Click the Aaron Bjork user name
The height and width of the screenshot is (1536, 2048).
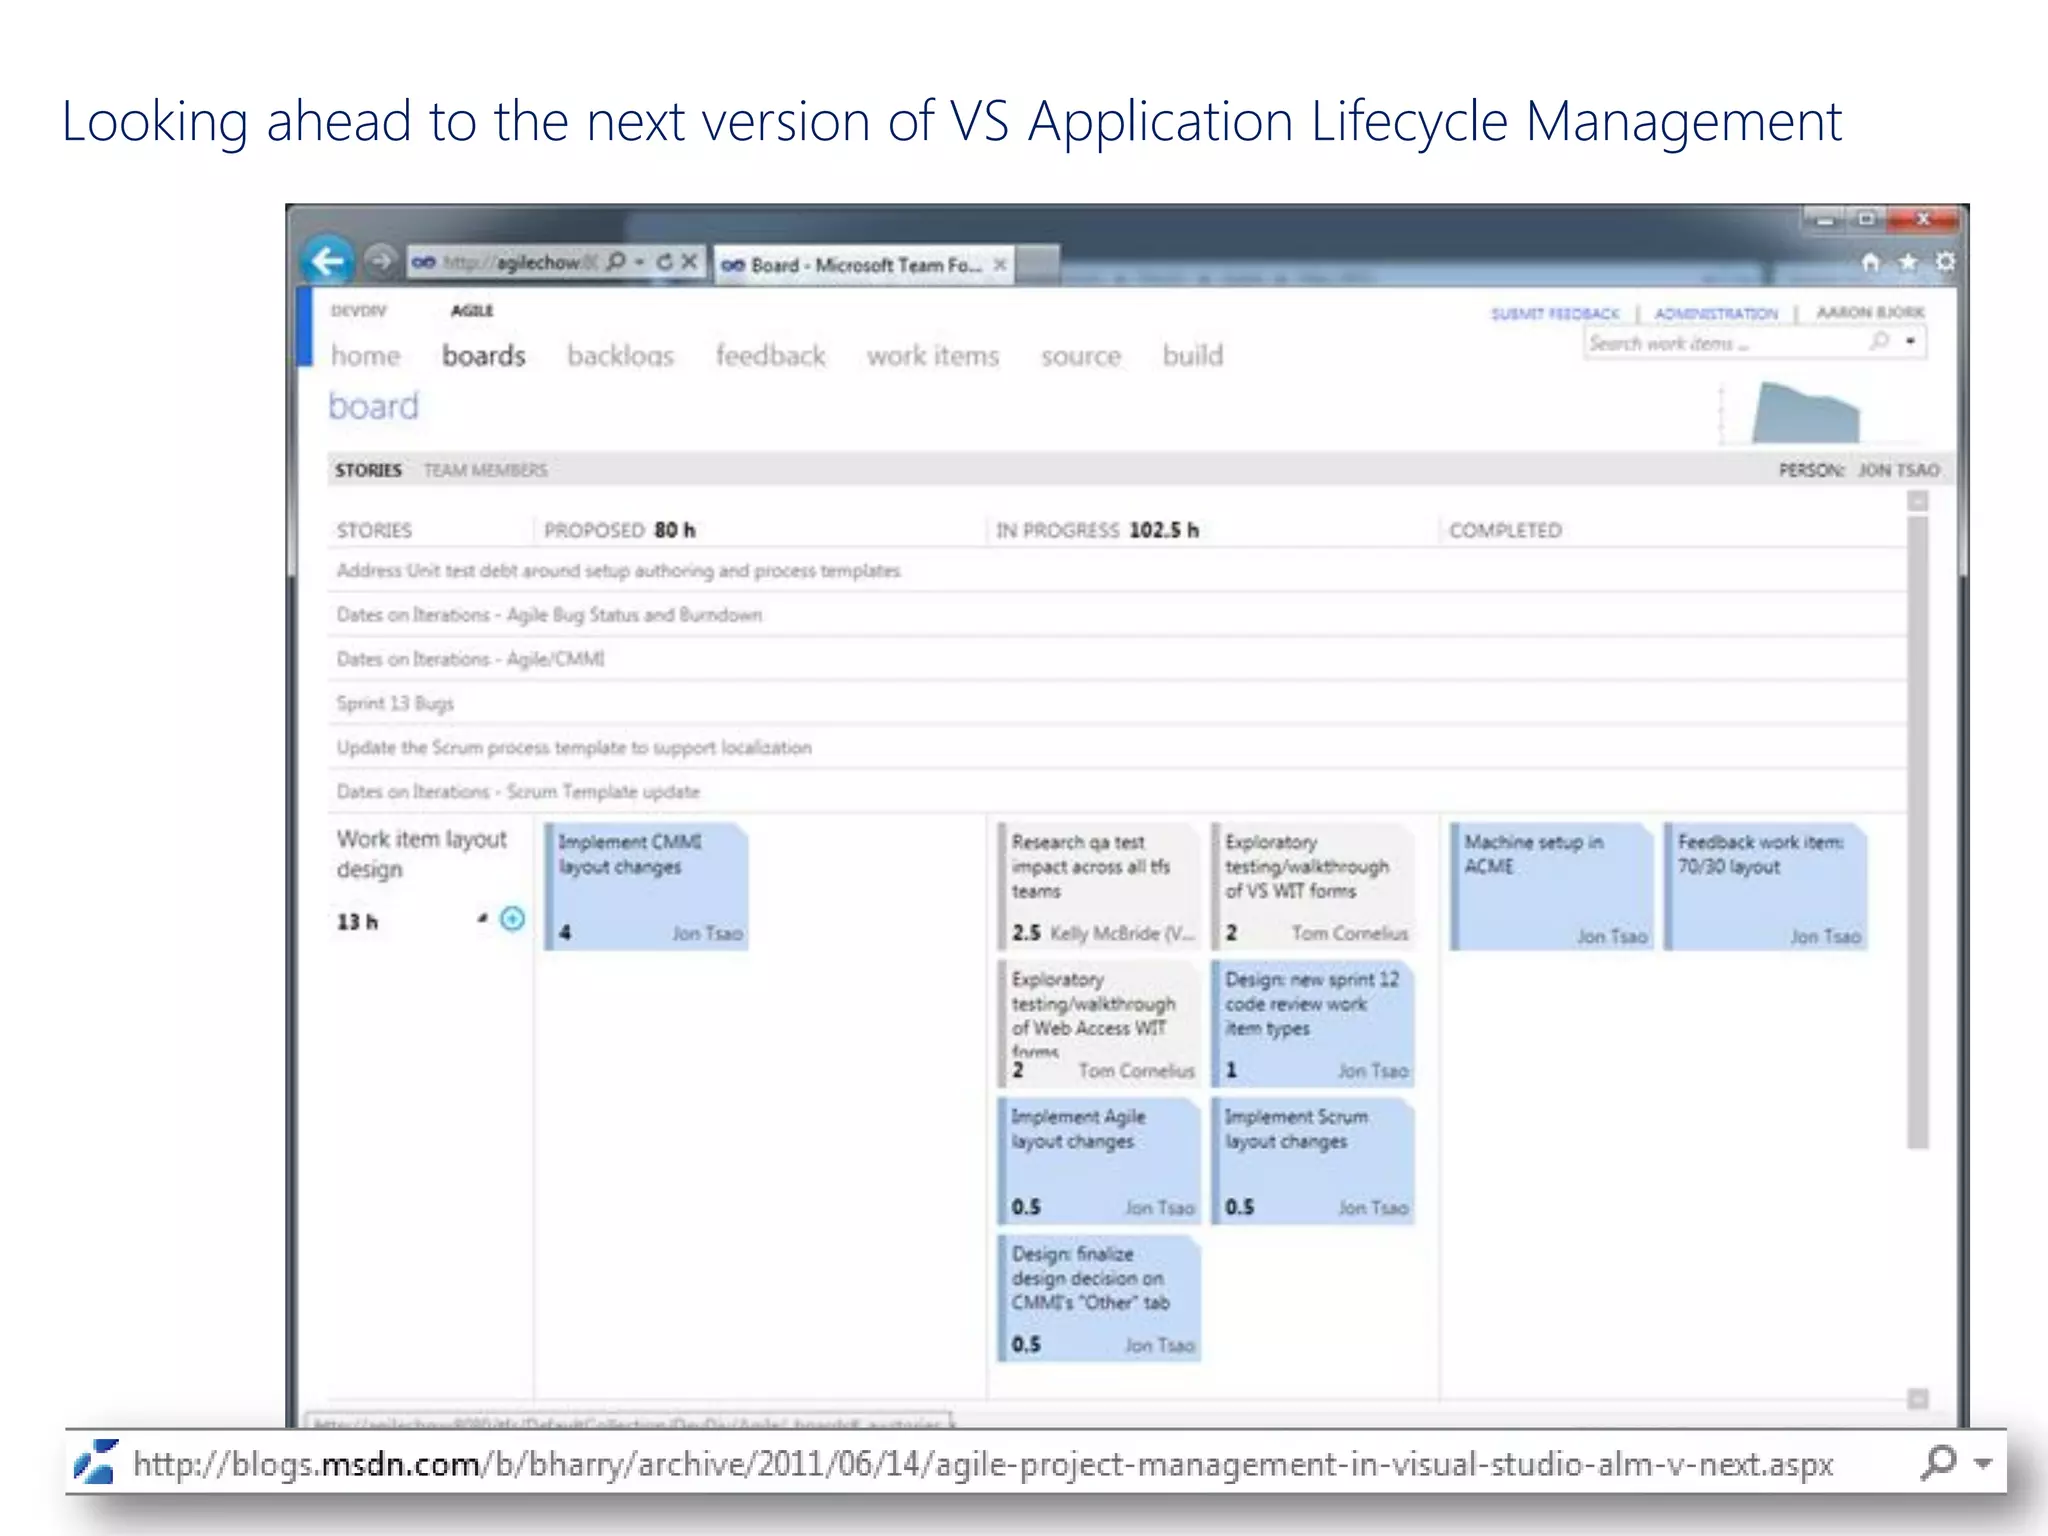click(1870, 313)
